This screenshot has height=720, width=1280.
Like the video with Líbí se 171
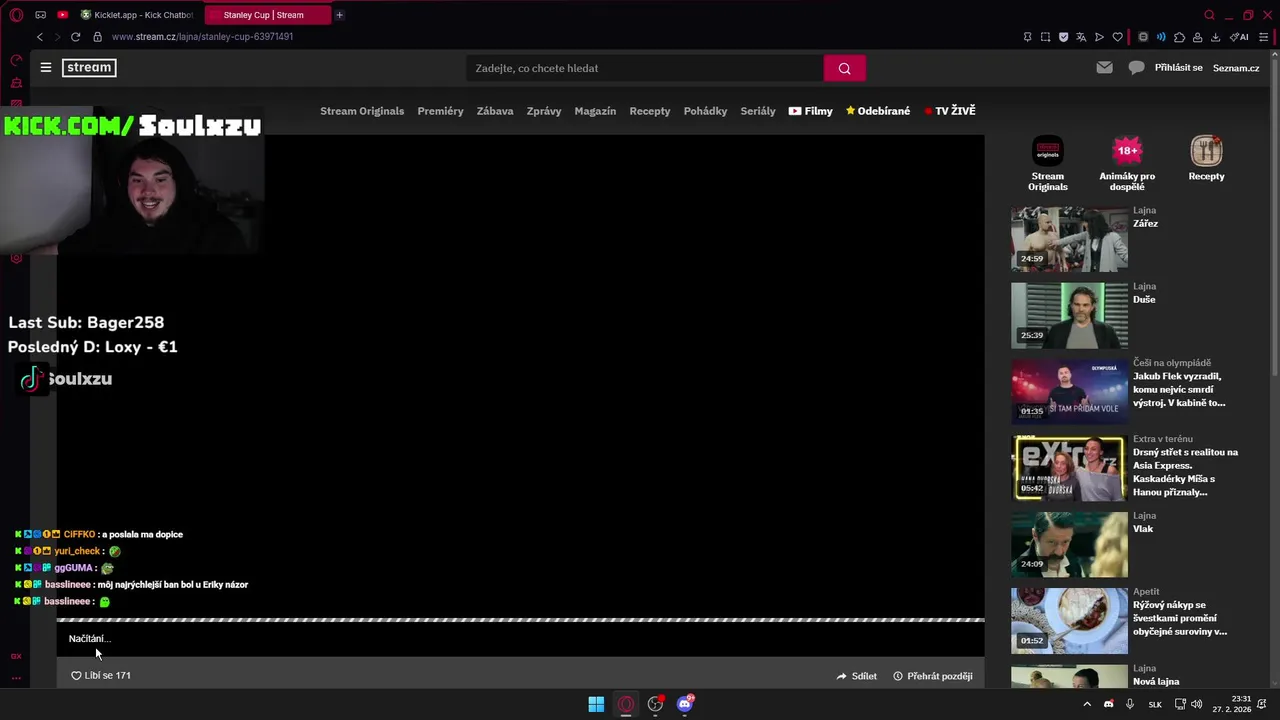[x=101, y=676]
